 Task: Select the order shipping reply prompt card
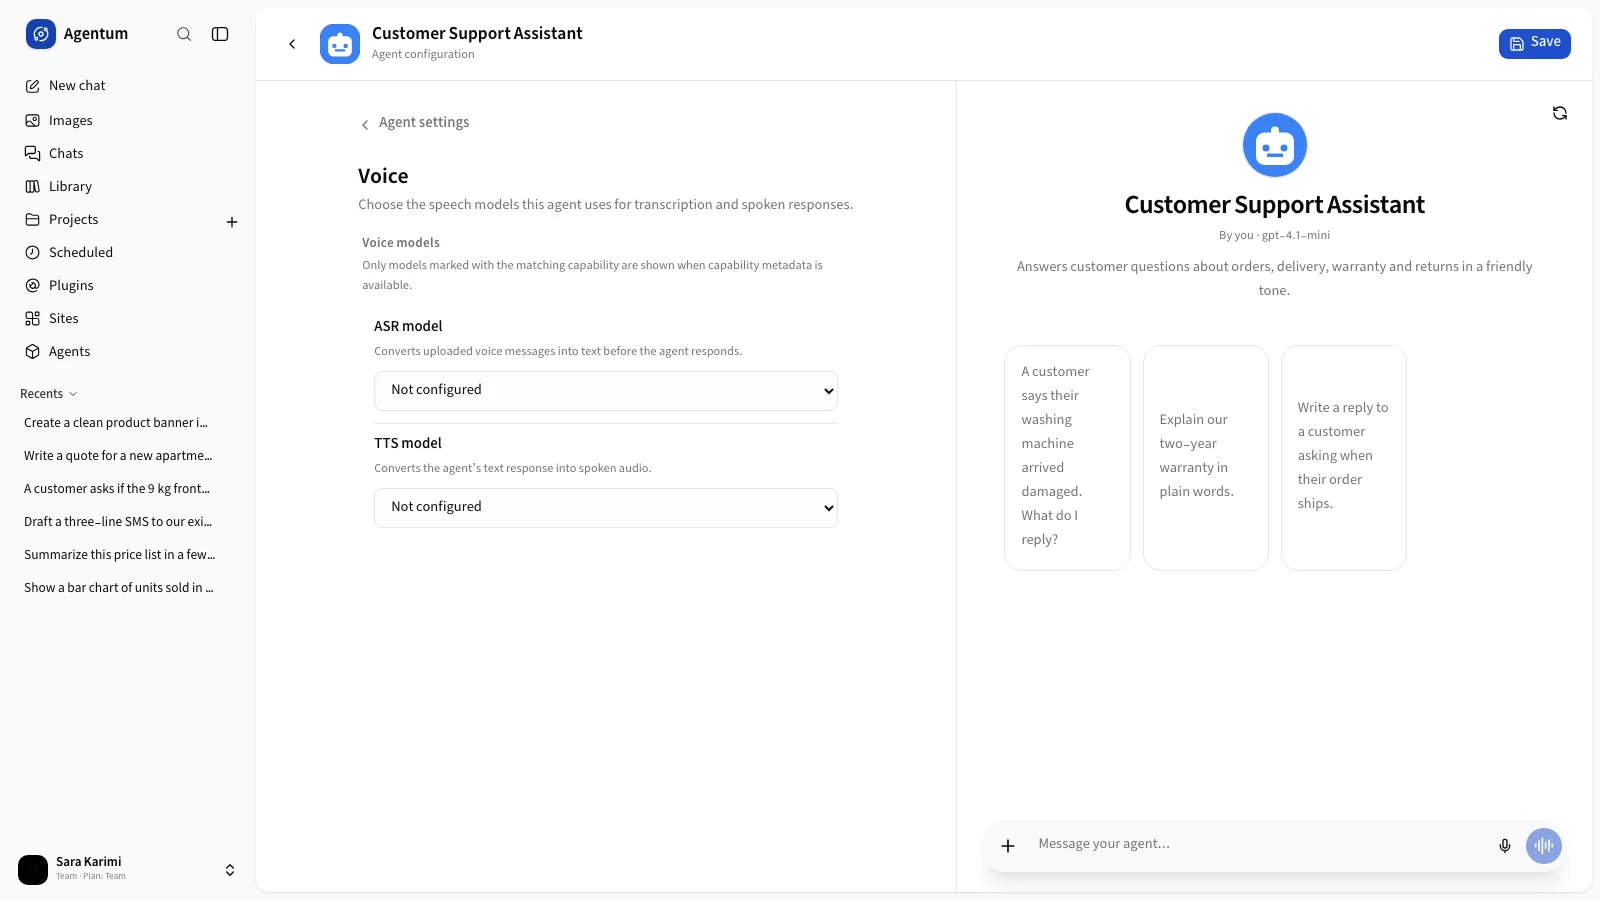point(1344,458)
